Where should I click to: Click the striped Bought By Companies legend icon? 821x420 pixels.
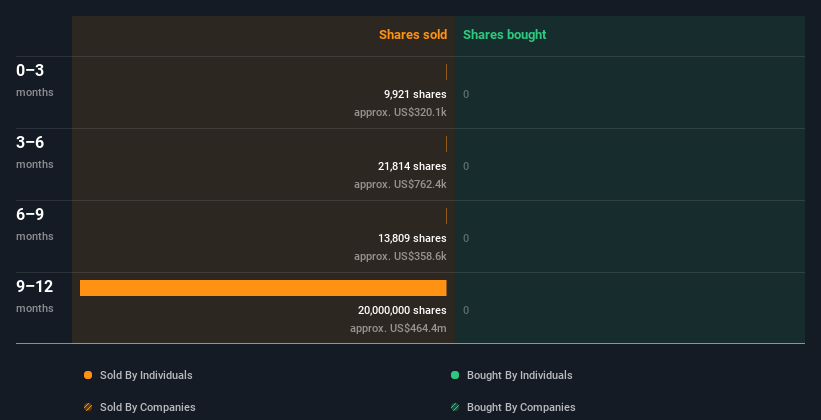coord(455,407)
